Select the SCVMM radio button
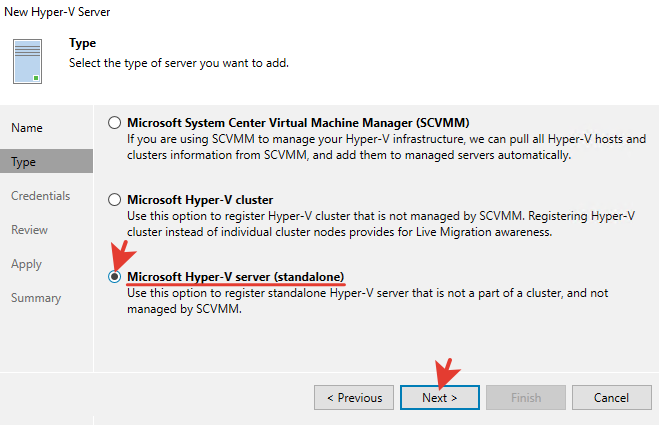The height and width of the screenshot is (425, 659). tap(115, 122)
